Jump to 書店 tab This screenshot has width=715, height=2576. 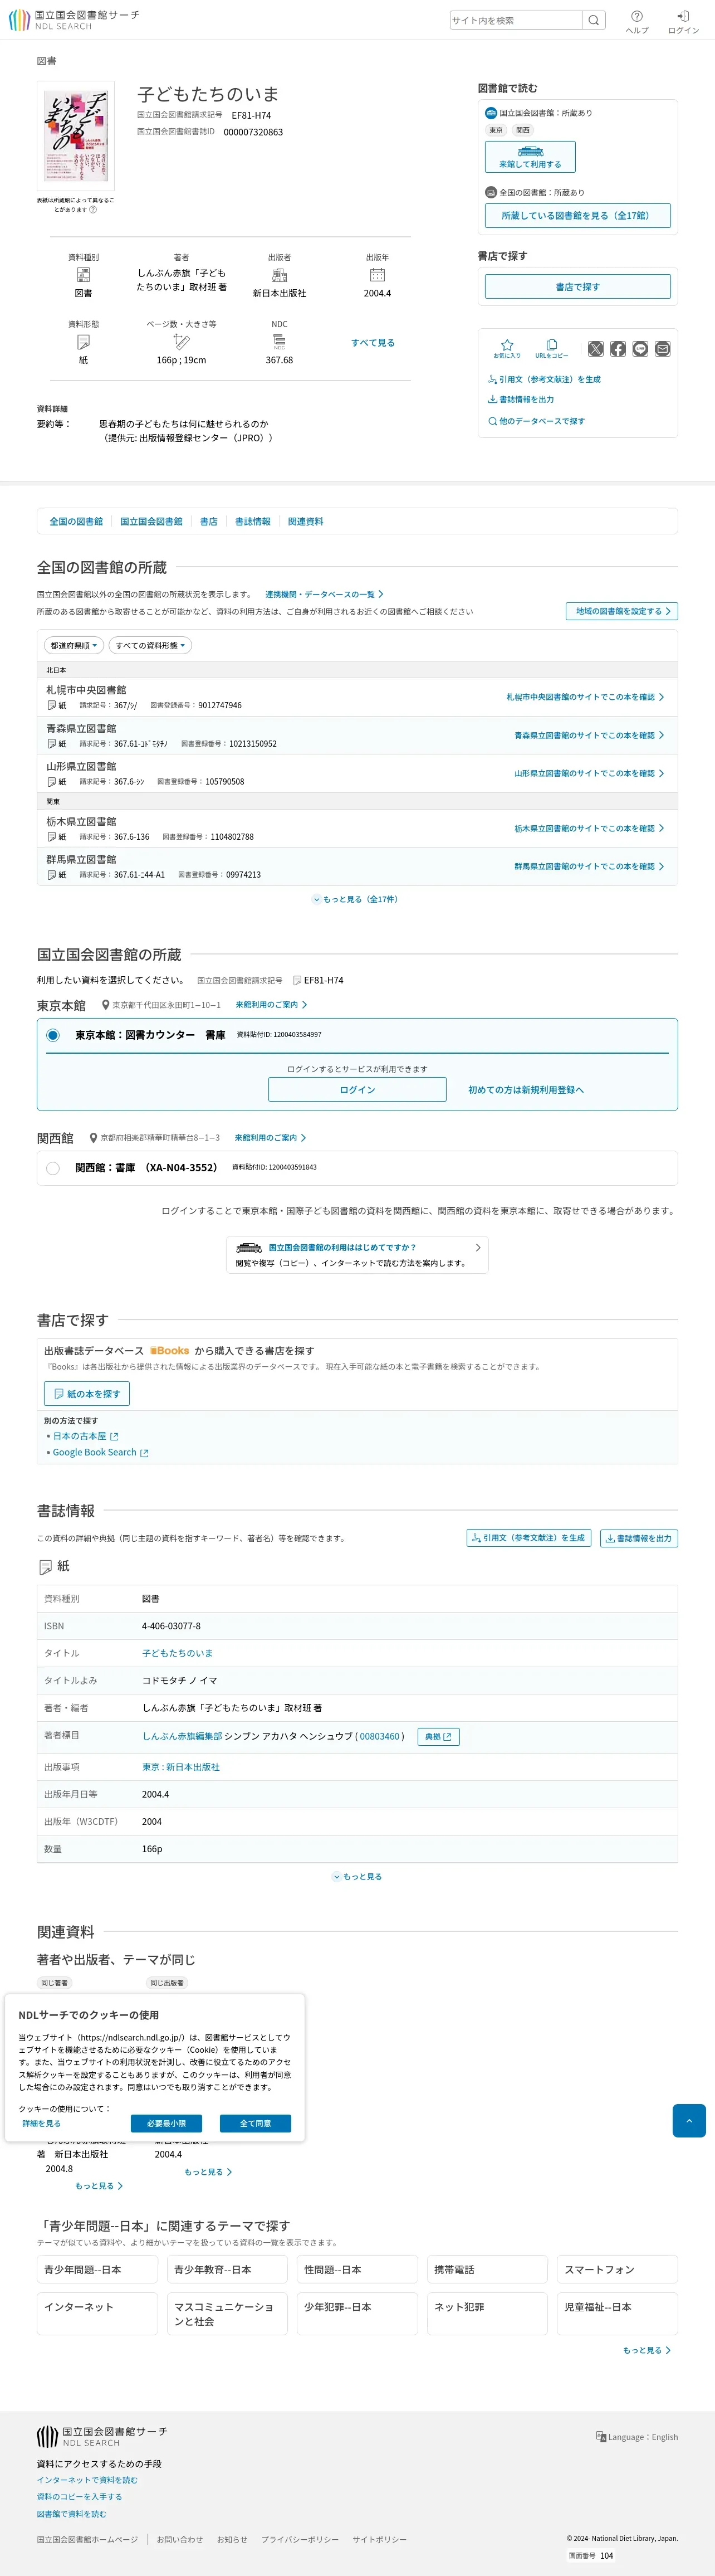(208, 521)
